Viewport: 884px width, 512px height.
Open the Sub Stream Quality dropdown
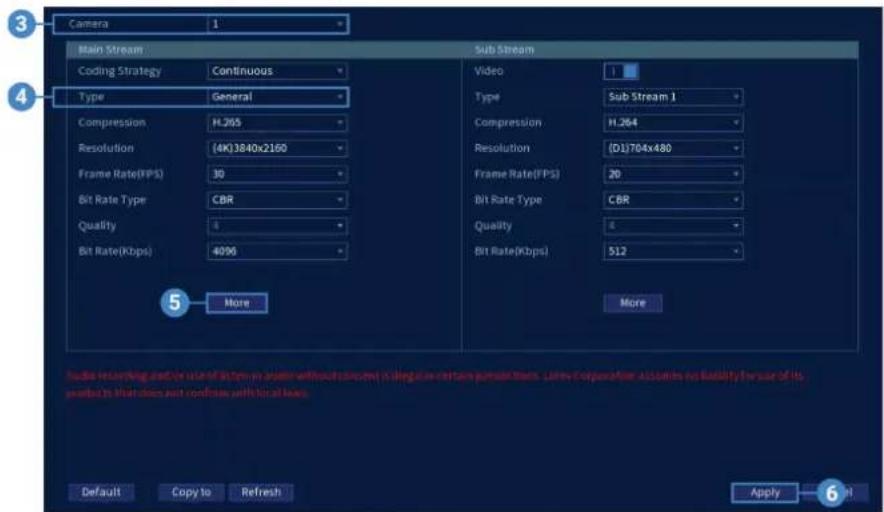673,226
